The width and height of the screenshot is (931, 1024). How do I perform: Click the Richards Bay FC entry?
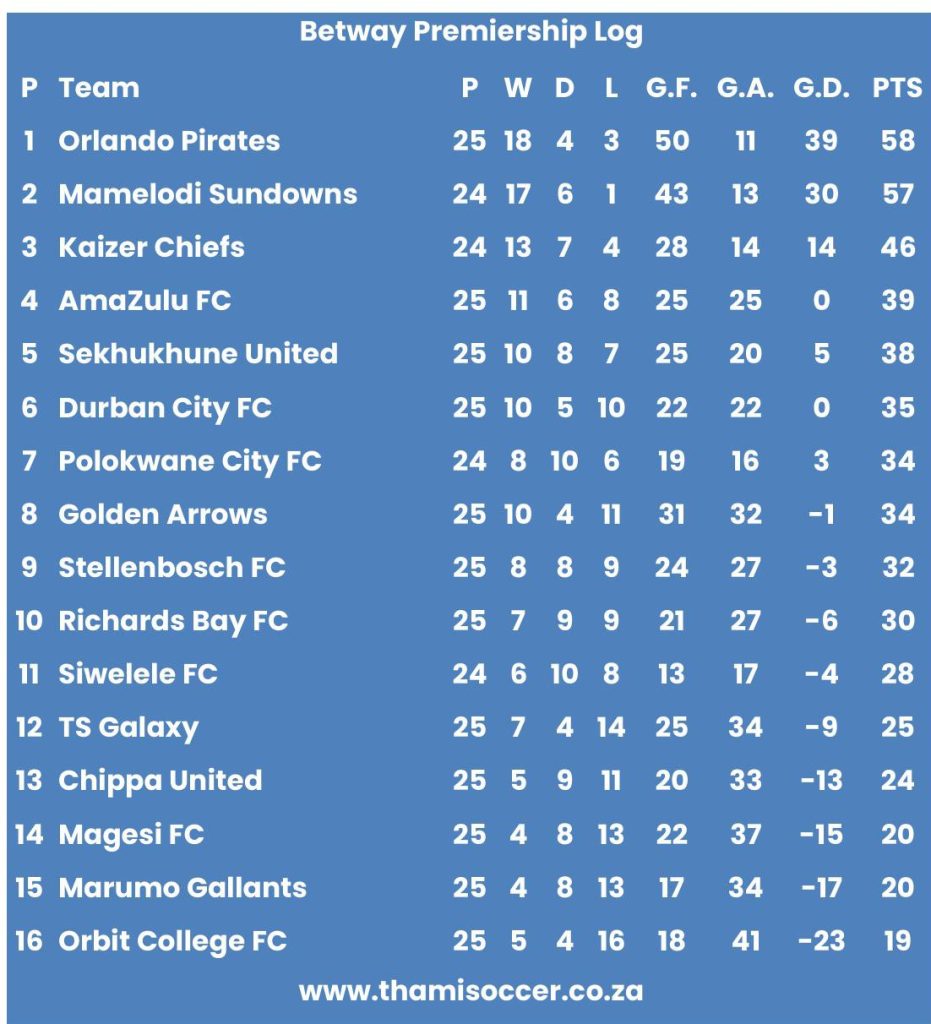coord(173,621)
